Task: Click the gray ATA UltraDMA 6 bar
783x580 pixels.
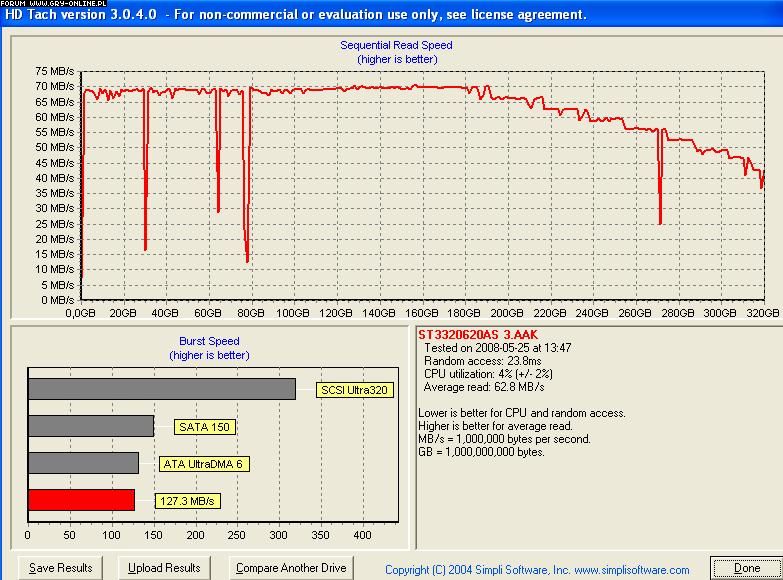Action: [x=83, y=463]
